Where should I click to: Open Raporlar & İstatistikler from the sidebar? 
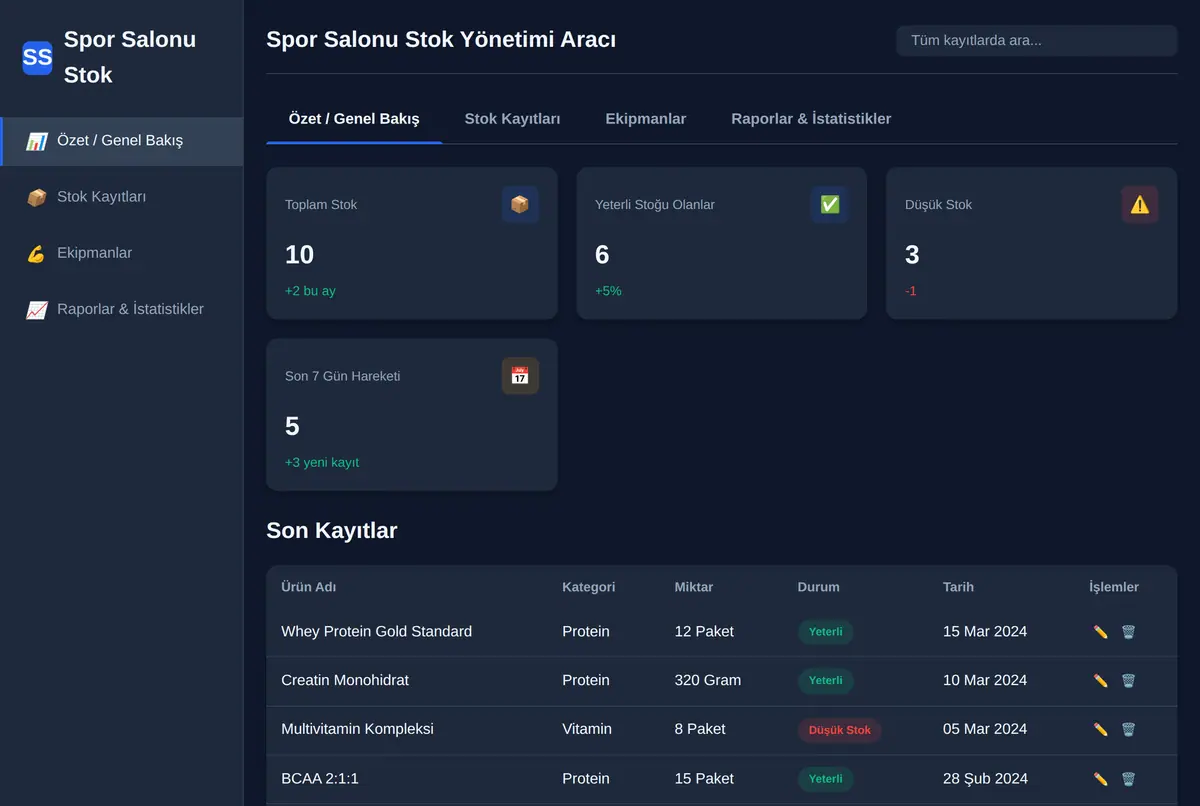[x=121, y=309]
